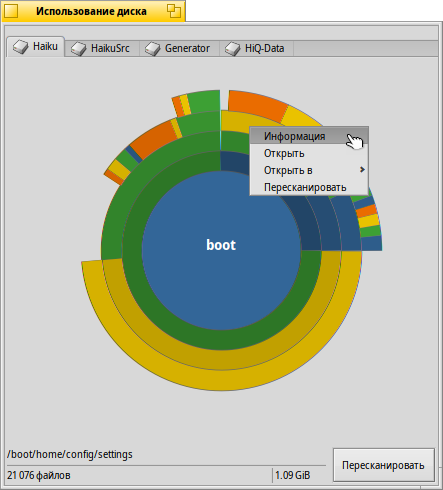Viewport: 443px width, 490px height.
Task: Click the central blue boot circle
Action: coord(221,251)
